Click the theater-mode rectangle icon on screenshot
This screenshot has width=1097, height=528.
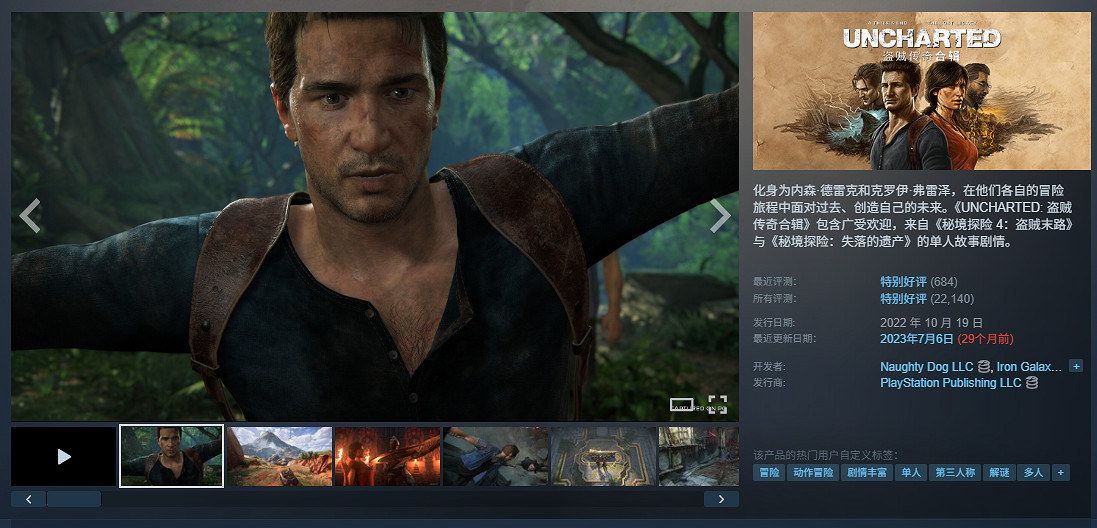681,405
